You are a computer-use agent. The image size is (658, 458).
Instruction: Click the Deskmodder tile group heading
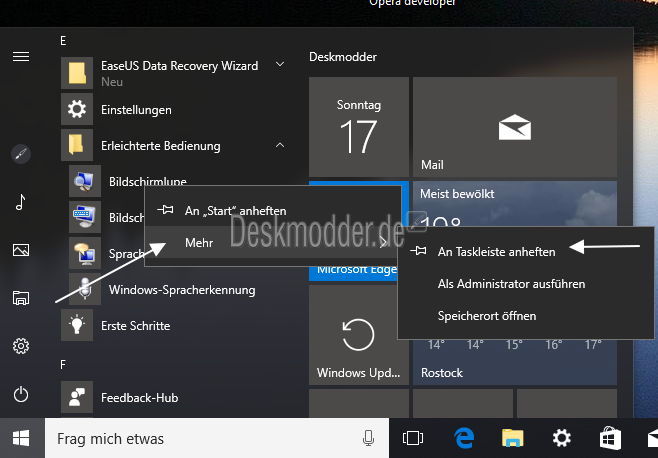click(x=343, y=57)
